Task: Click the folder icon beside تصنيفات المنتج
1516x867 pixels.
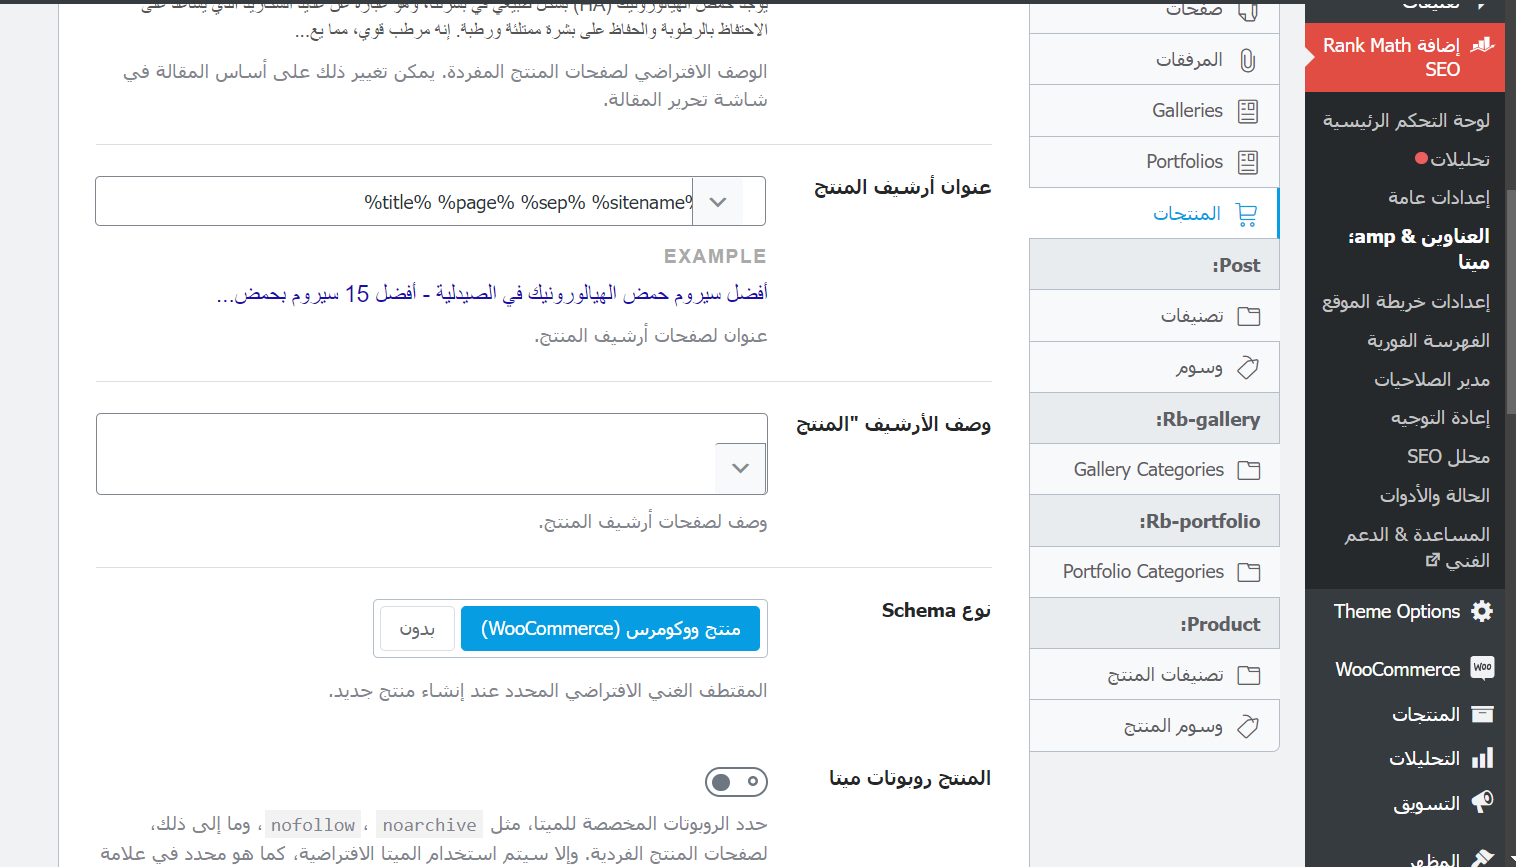Action: click(1248, 675)
